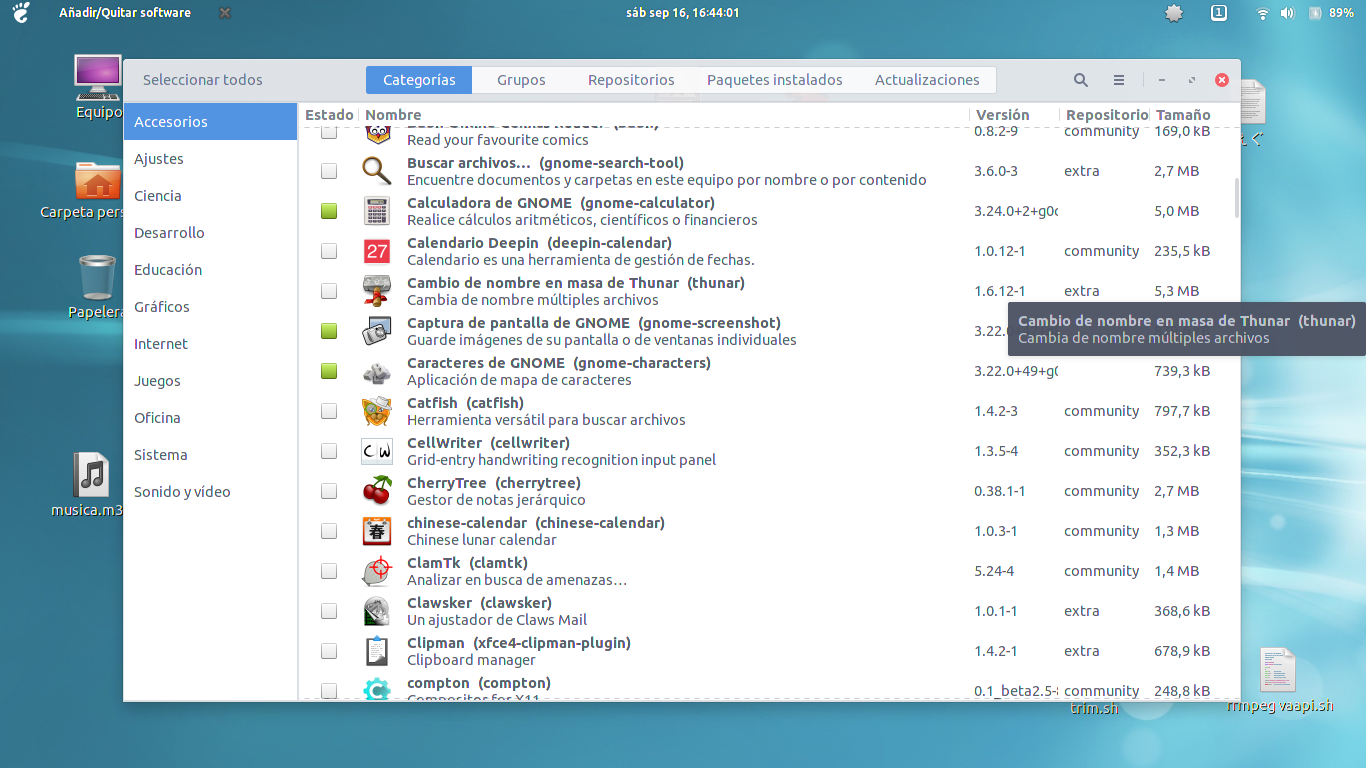Image resolution: width=1366 pixels, height=768 pixels.
Task: Click the volume icon in top bar
Action: tap(1287, 13)
